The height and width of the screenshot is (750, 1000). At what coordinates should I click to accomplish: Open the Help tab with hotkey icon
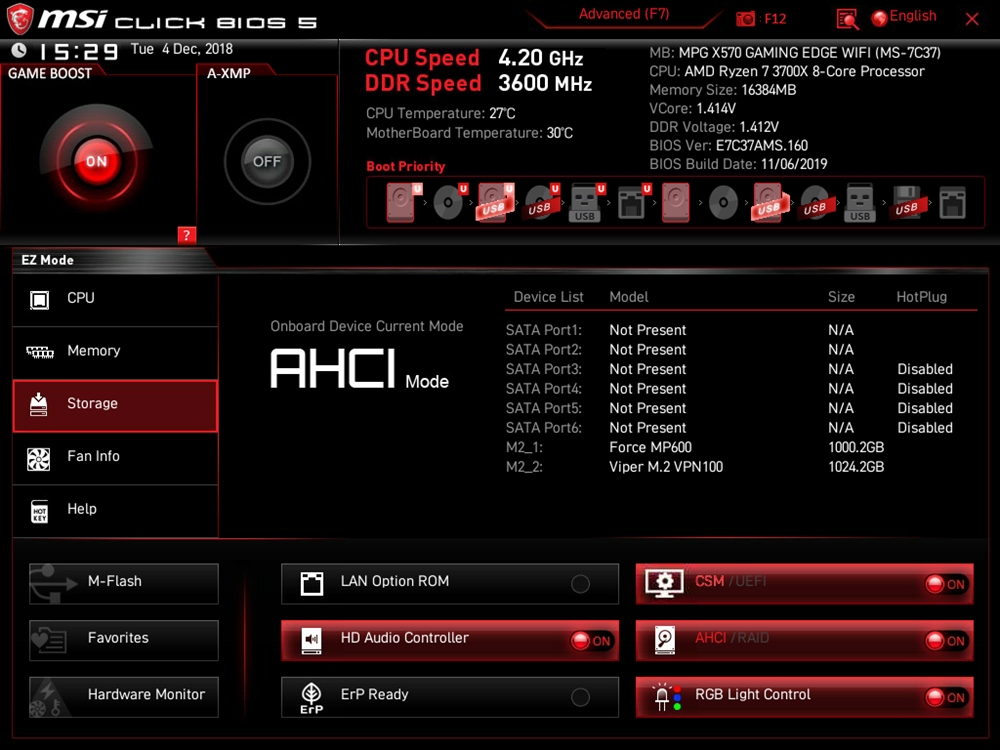coord(115,510)
